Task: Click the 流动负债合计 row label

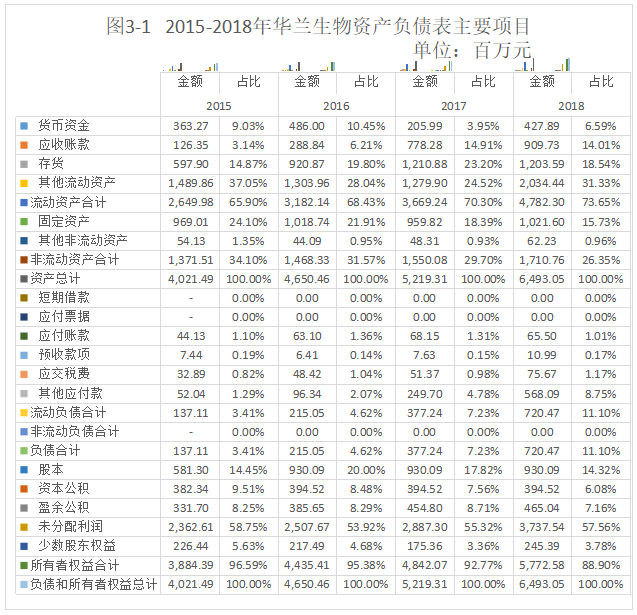Action: (68, 413)
